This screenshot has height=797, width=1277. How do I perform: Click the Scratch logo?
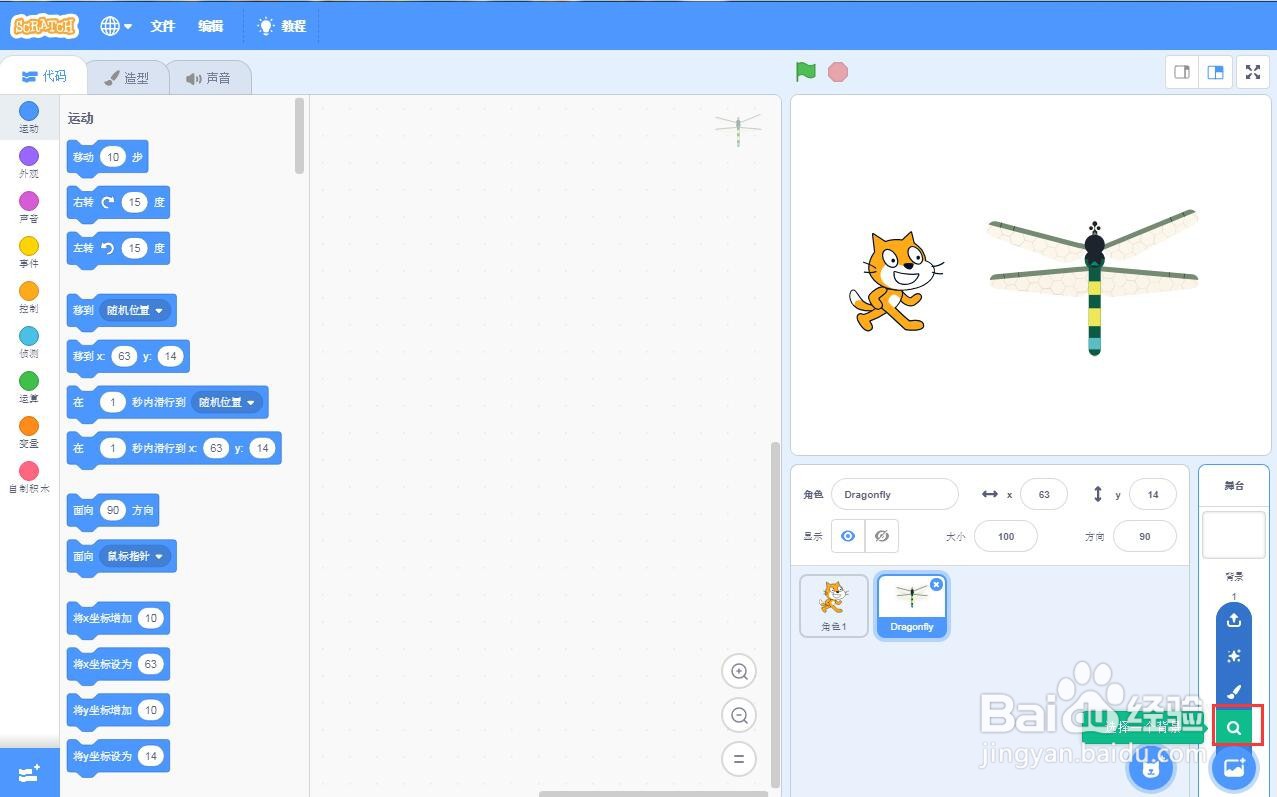coord(44,26)
